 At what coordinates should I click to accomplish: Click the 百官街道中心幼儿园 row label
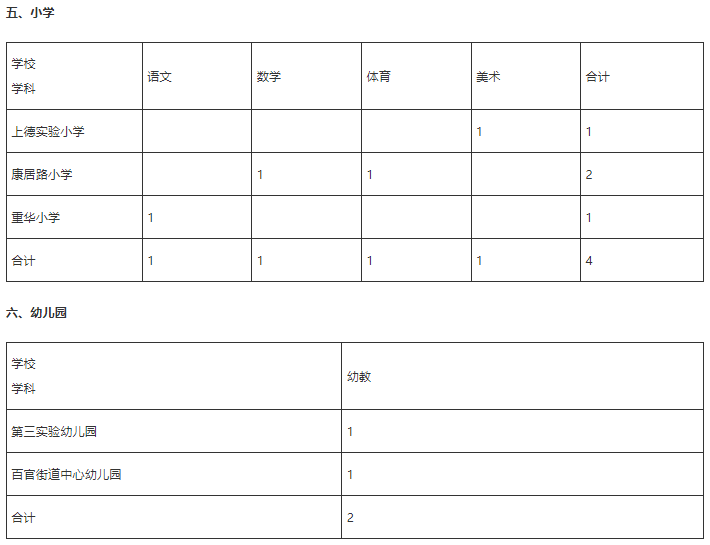(x=66, y=474)
